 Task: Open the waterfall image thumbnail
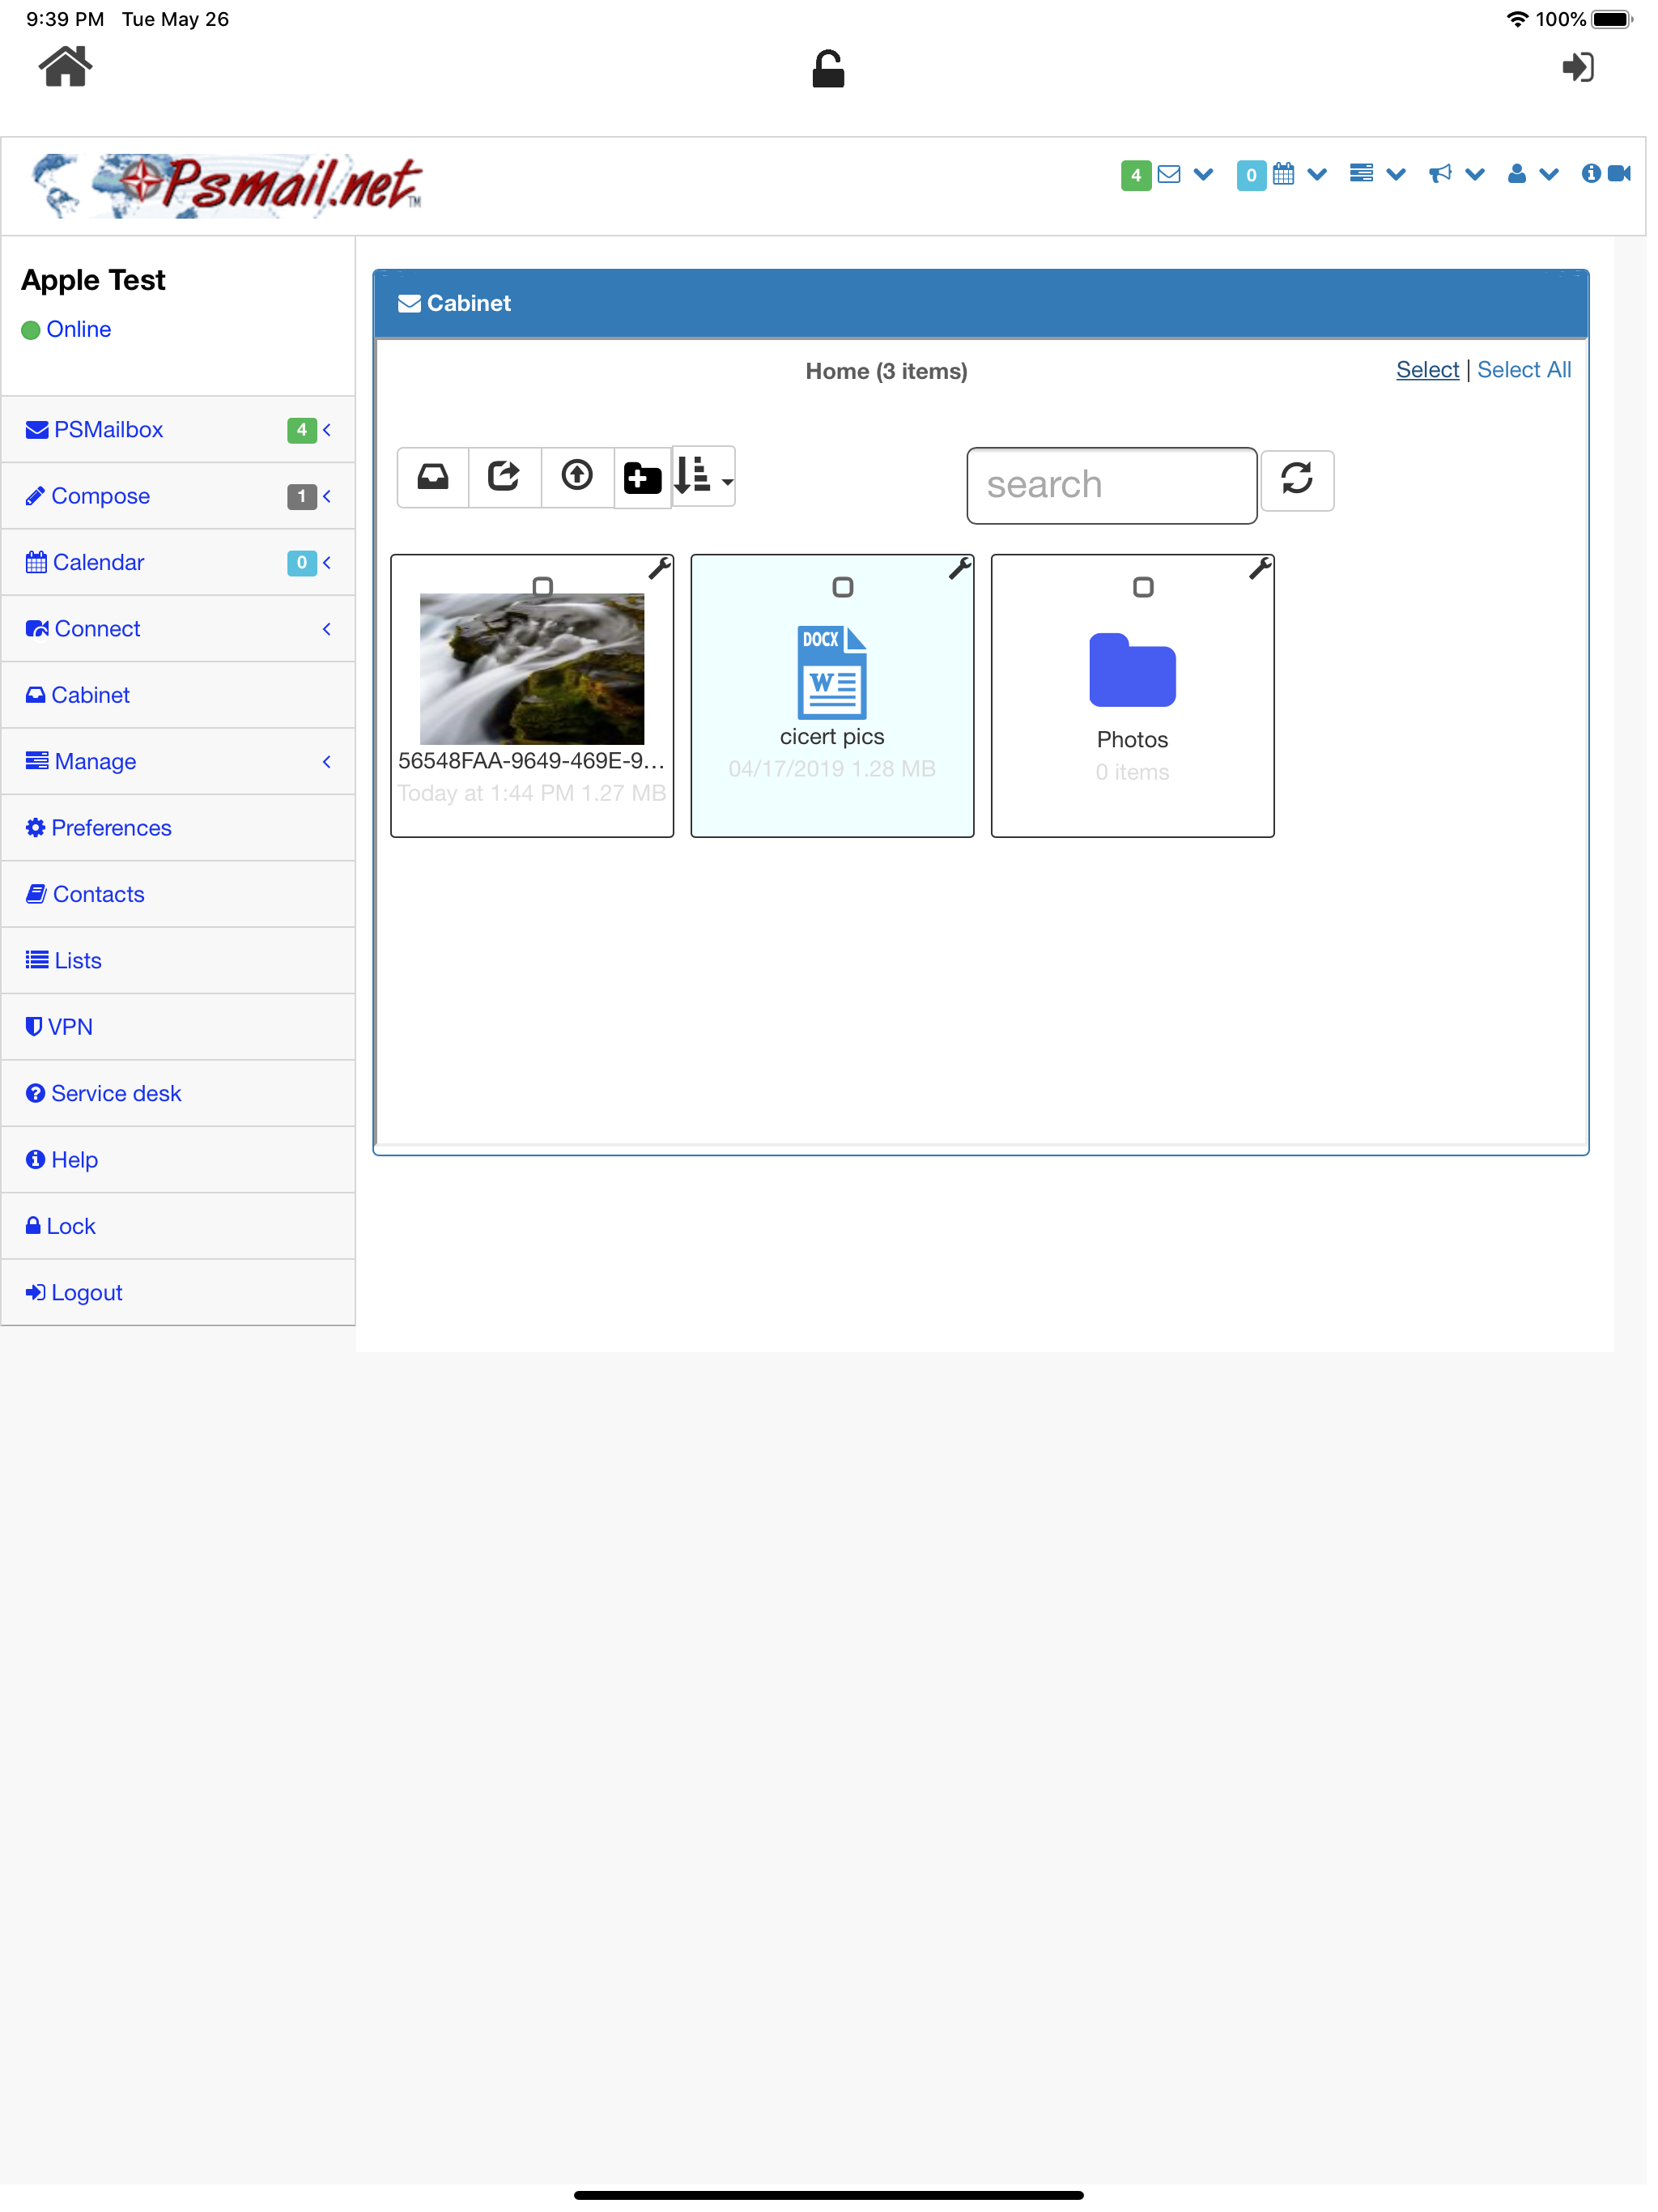coord(531,669)
